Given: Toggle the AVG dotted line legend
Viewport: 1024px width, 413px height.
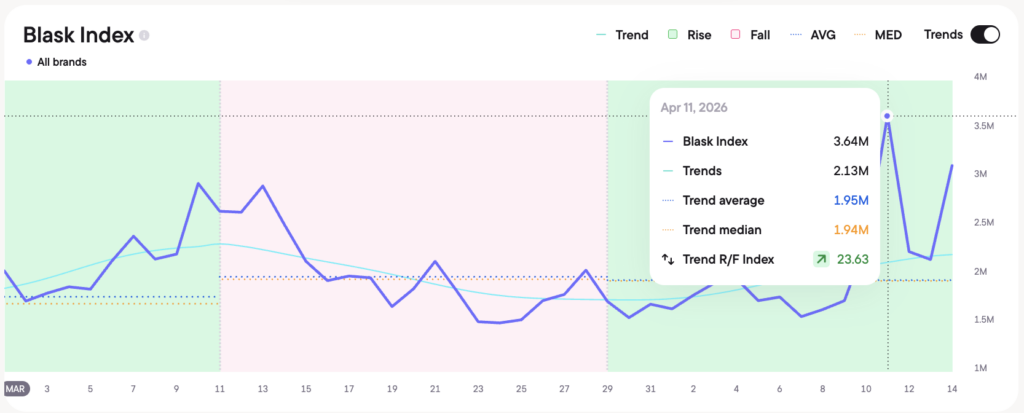Looking at the screenshot, I should (798, 35).
